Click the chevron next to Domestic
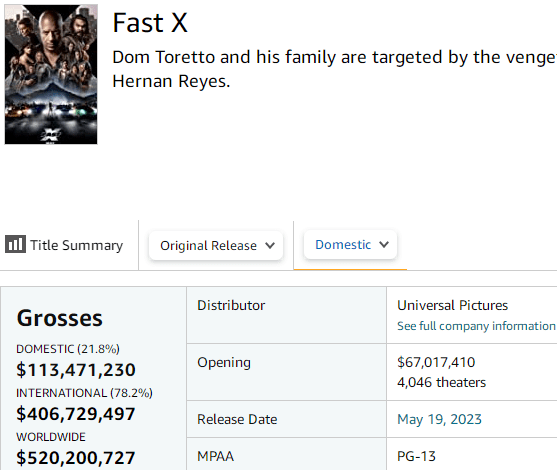Screen dimensions: 557x470 click(x=384, y=244)
